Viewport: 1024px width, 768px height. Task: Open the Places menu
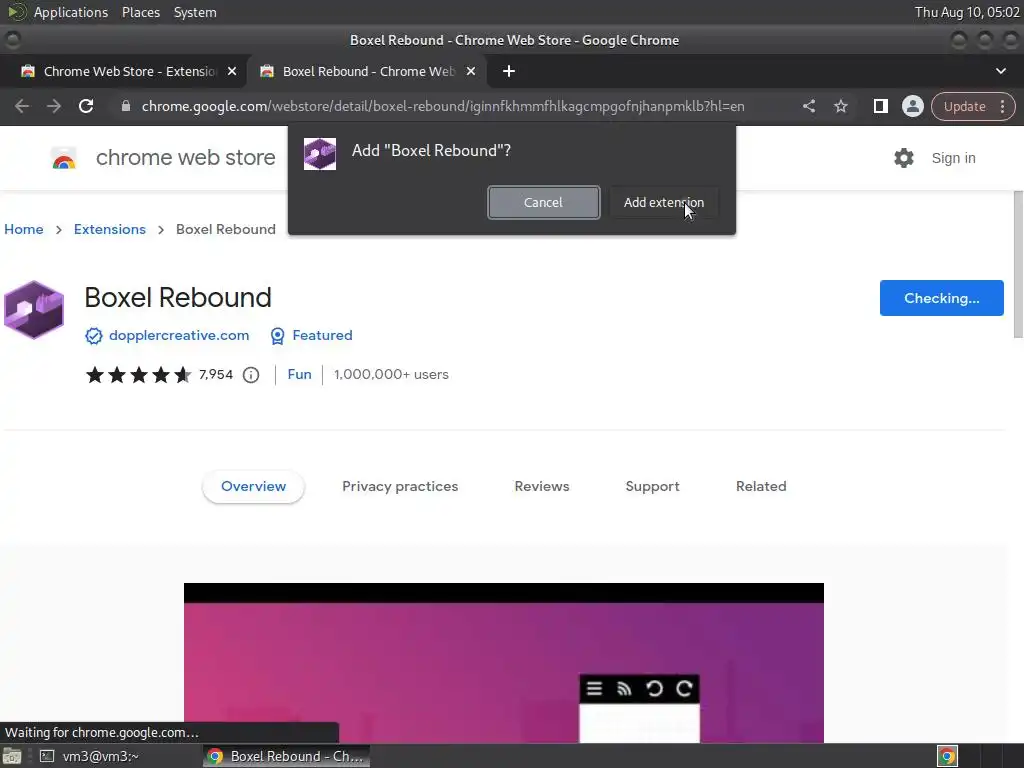[x=140, y=12]
